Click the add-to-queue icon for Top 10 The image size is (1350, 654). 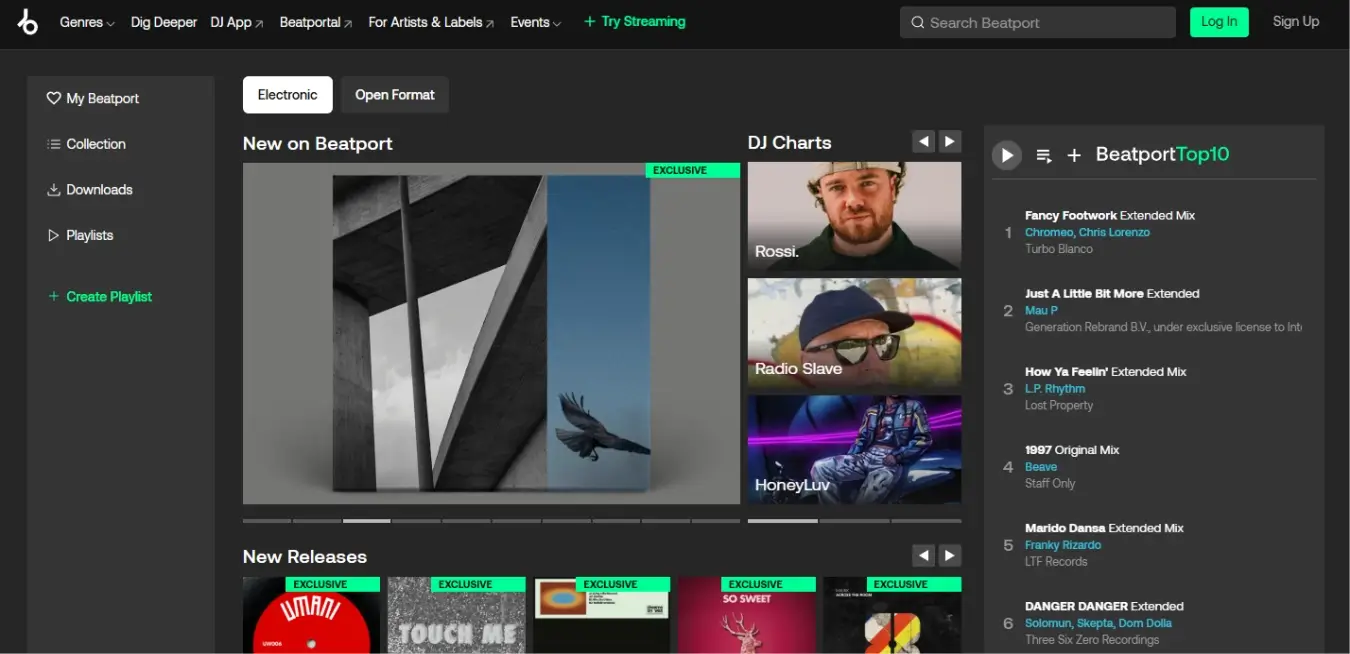pyautogui.click(x=1044, y=155)
